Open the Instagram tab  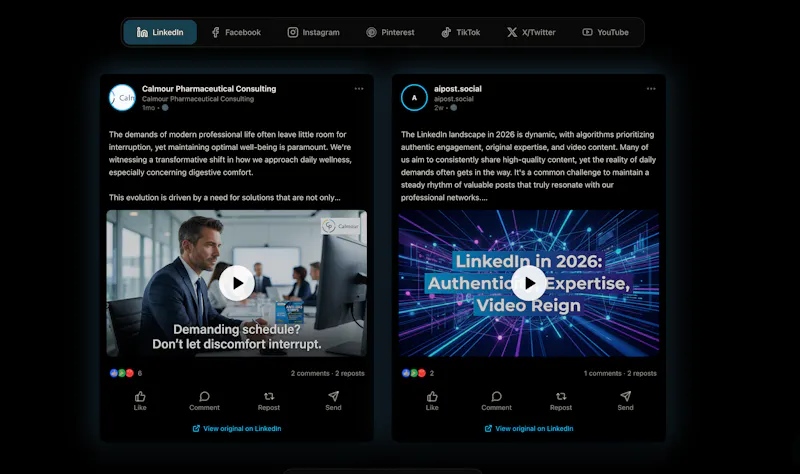tap(313, 32)
